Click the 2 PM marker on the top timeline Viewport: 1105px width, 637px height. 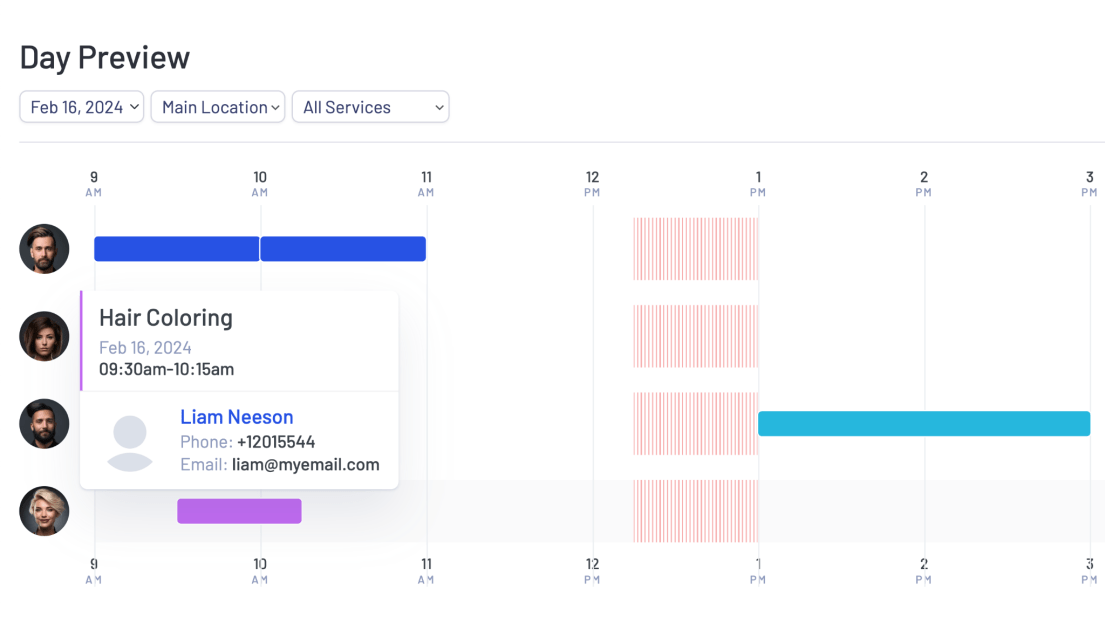point(924,183)
